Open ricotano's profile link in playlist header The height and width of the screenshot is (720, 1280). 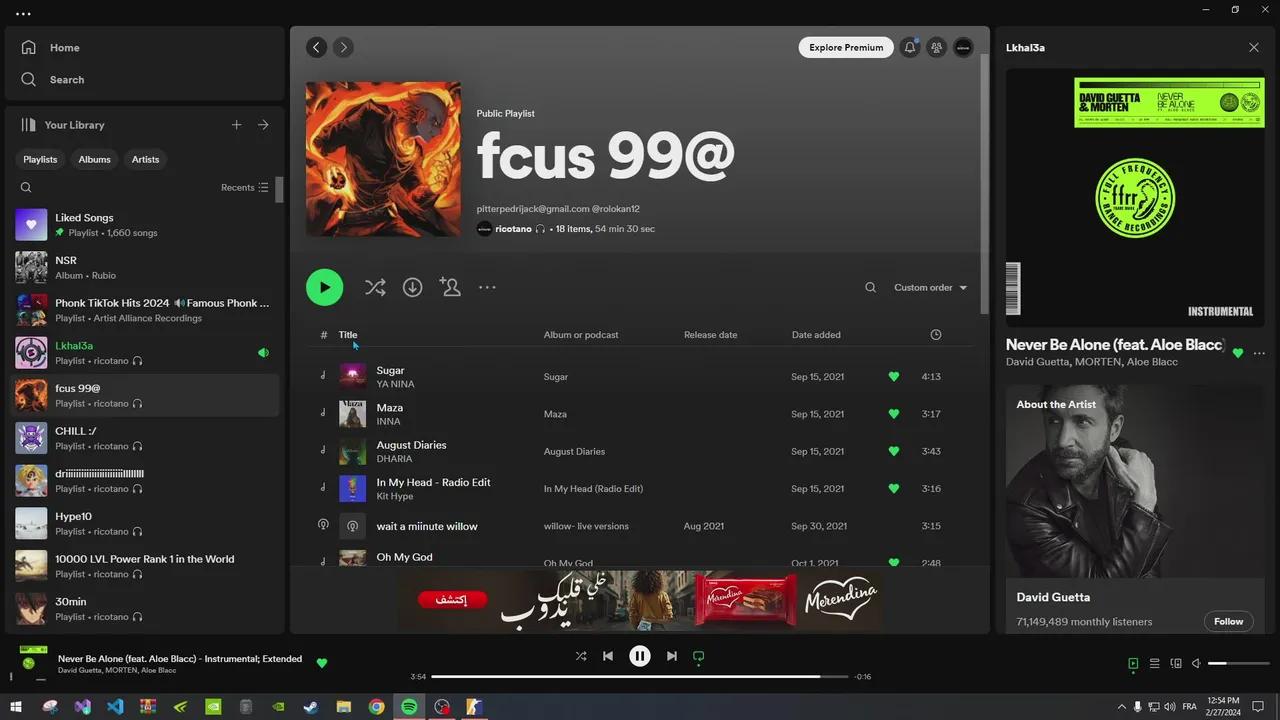point(513,229)
